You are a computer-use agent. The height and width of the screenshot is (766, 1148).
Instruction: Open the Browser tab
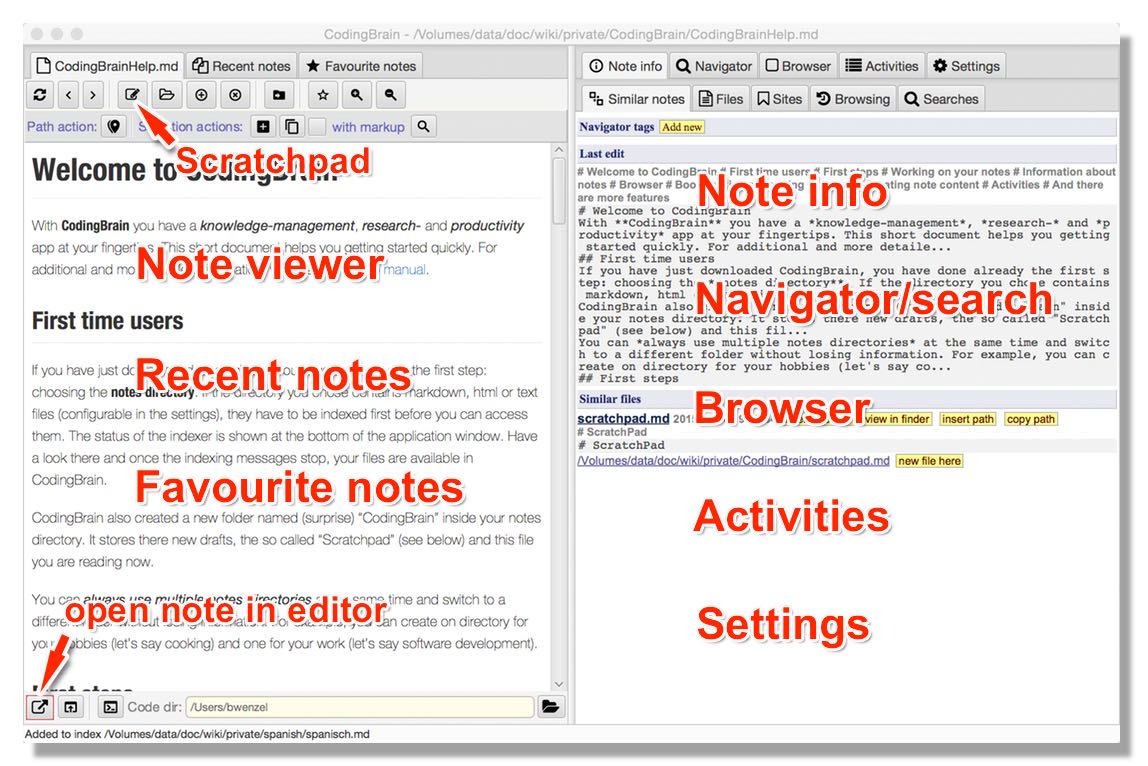pyautogui.click(x=798, y=66)
